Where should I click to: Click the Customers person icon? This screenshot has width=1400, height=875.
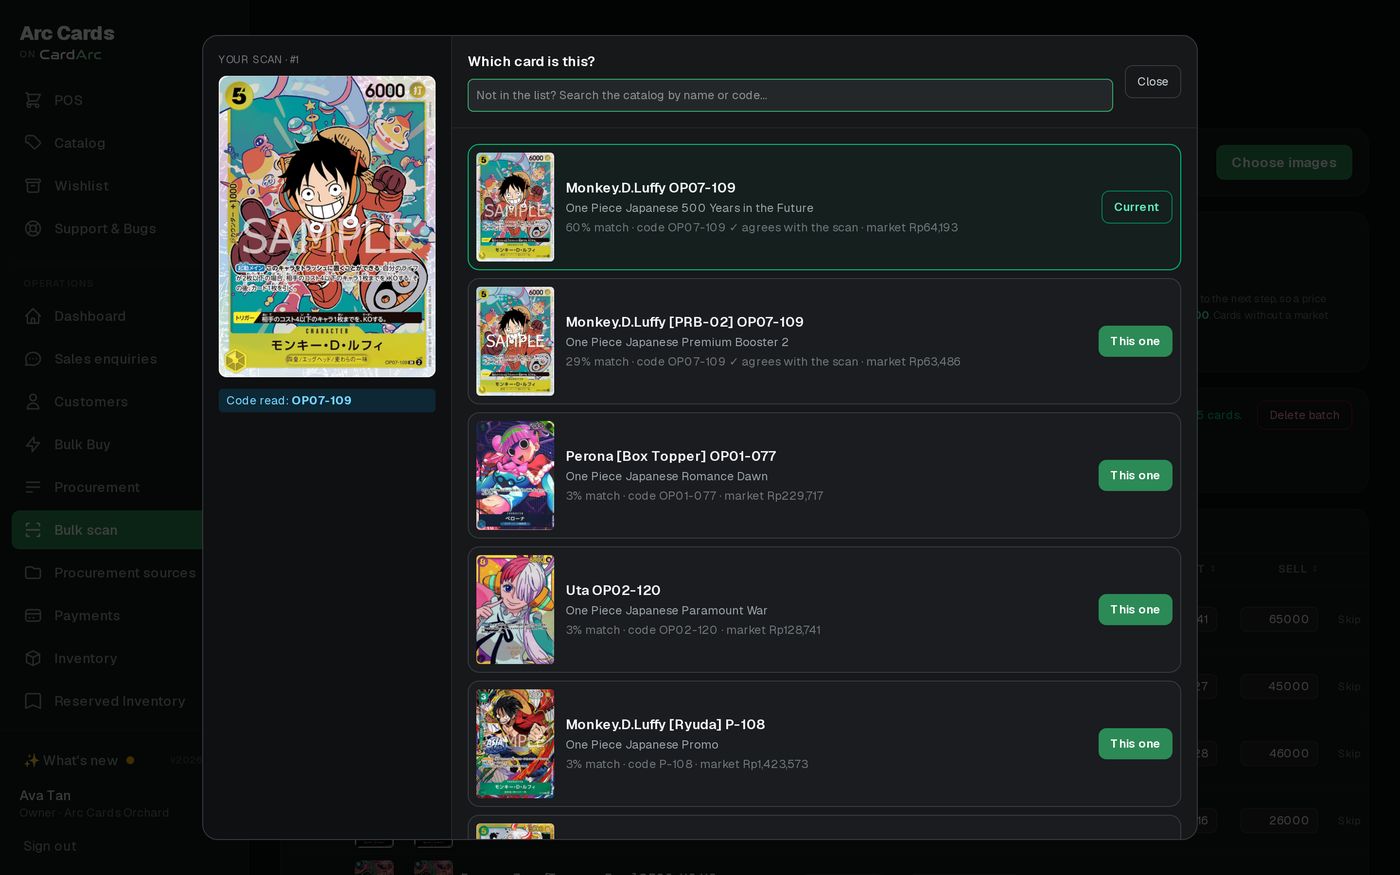pyautogui.click(x=33, y=402)
